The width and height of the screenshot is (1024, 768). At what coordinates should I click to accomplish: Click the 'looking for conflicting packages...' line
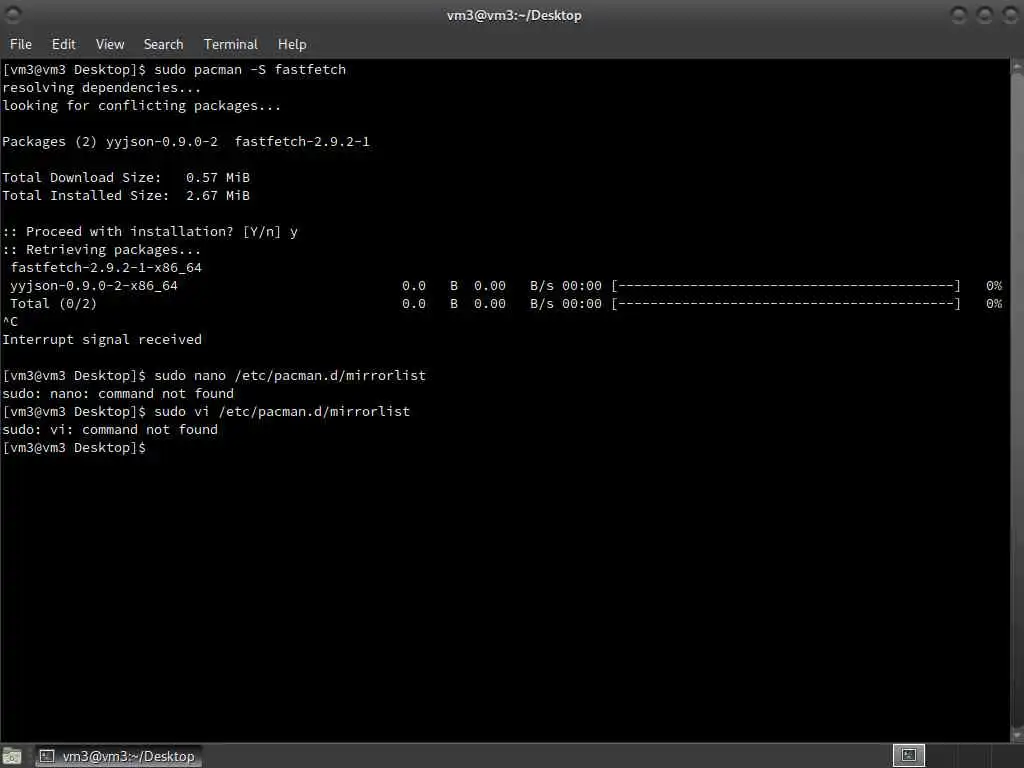click(142, 106)
